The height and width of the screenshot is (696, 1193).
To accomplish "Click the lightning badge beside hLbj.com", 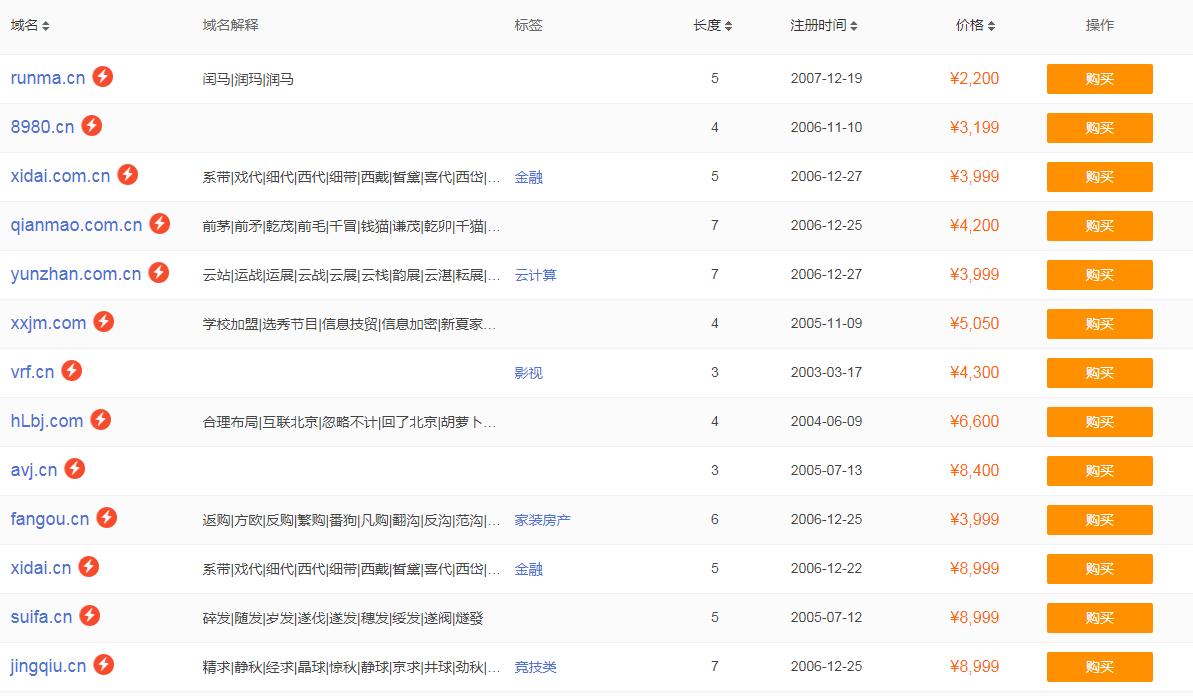I will point(100,419).
